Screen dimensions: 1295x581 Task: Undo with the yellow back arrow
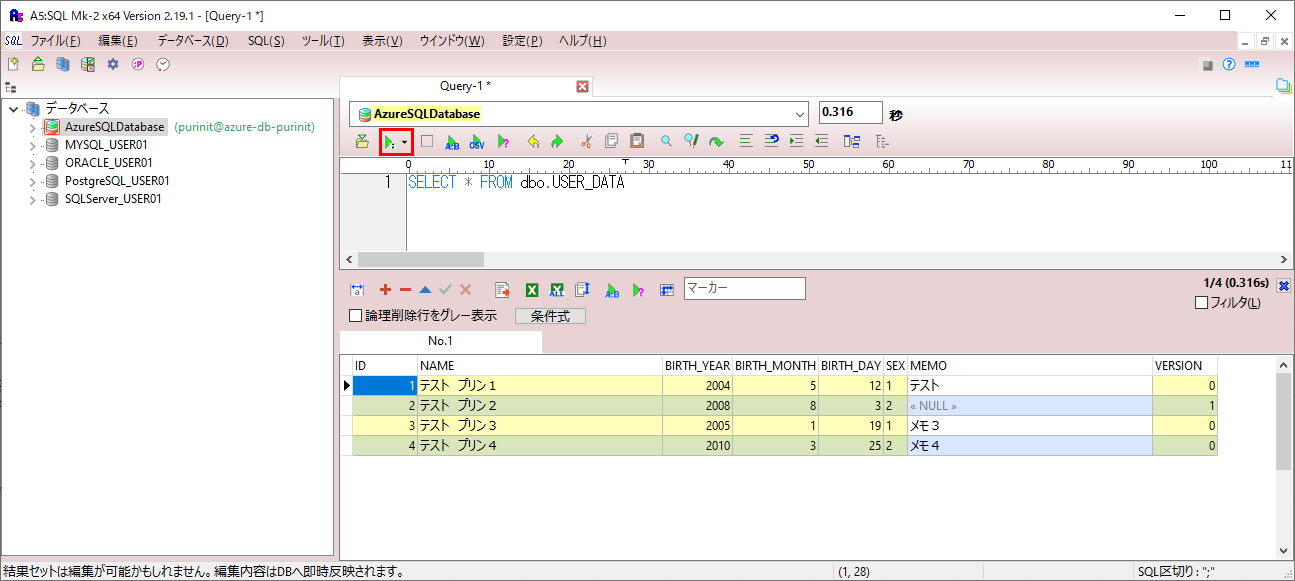533,142
